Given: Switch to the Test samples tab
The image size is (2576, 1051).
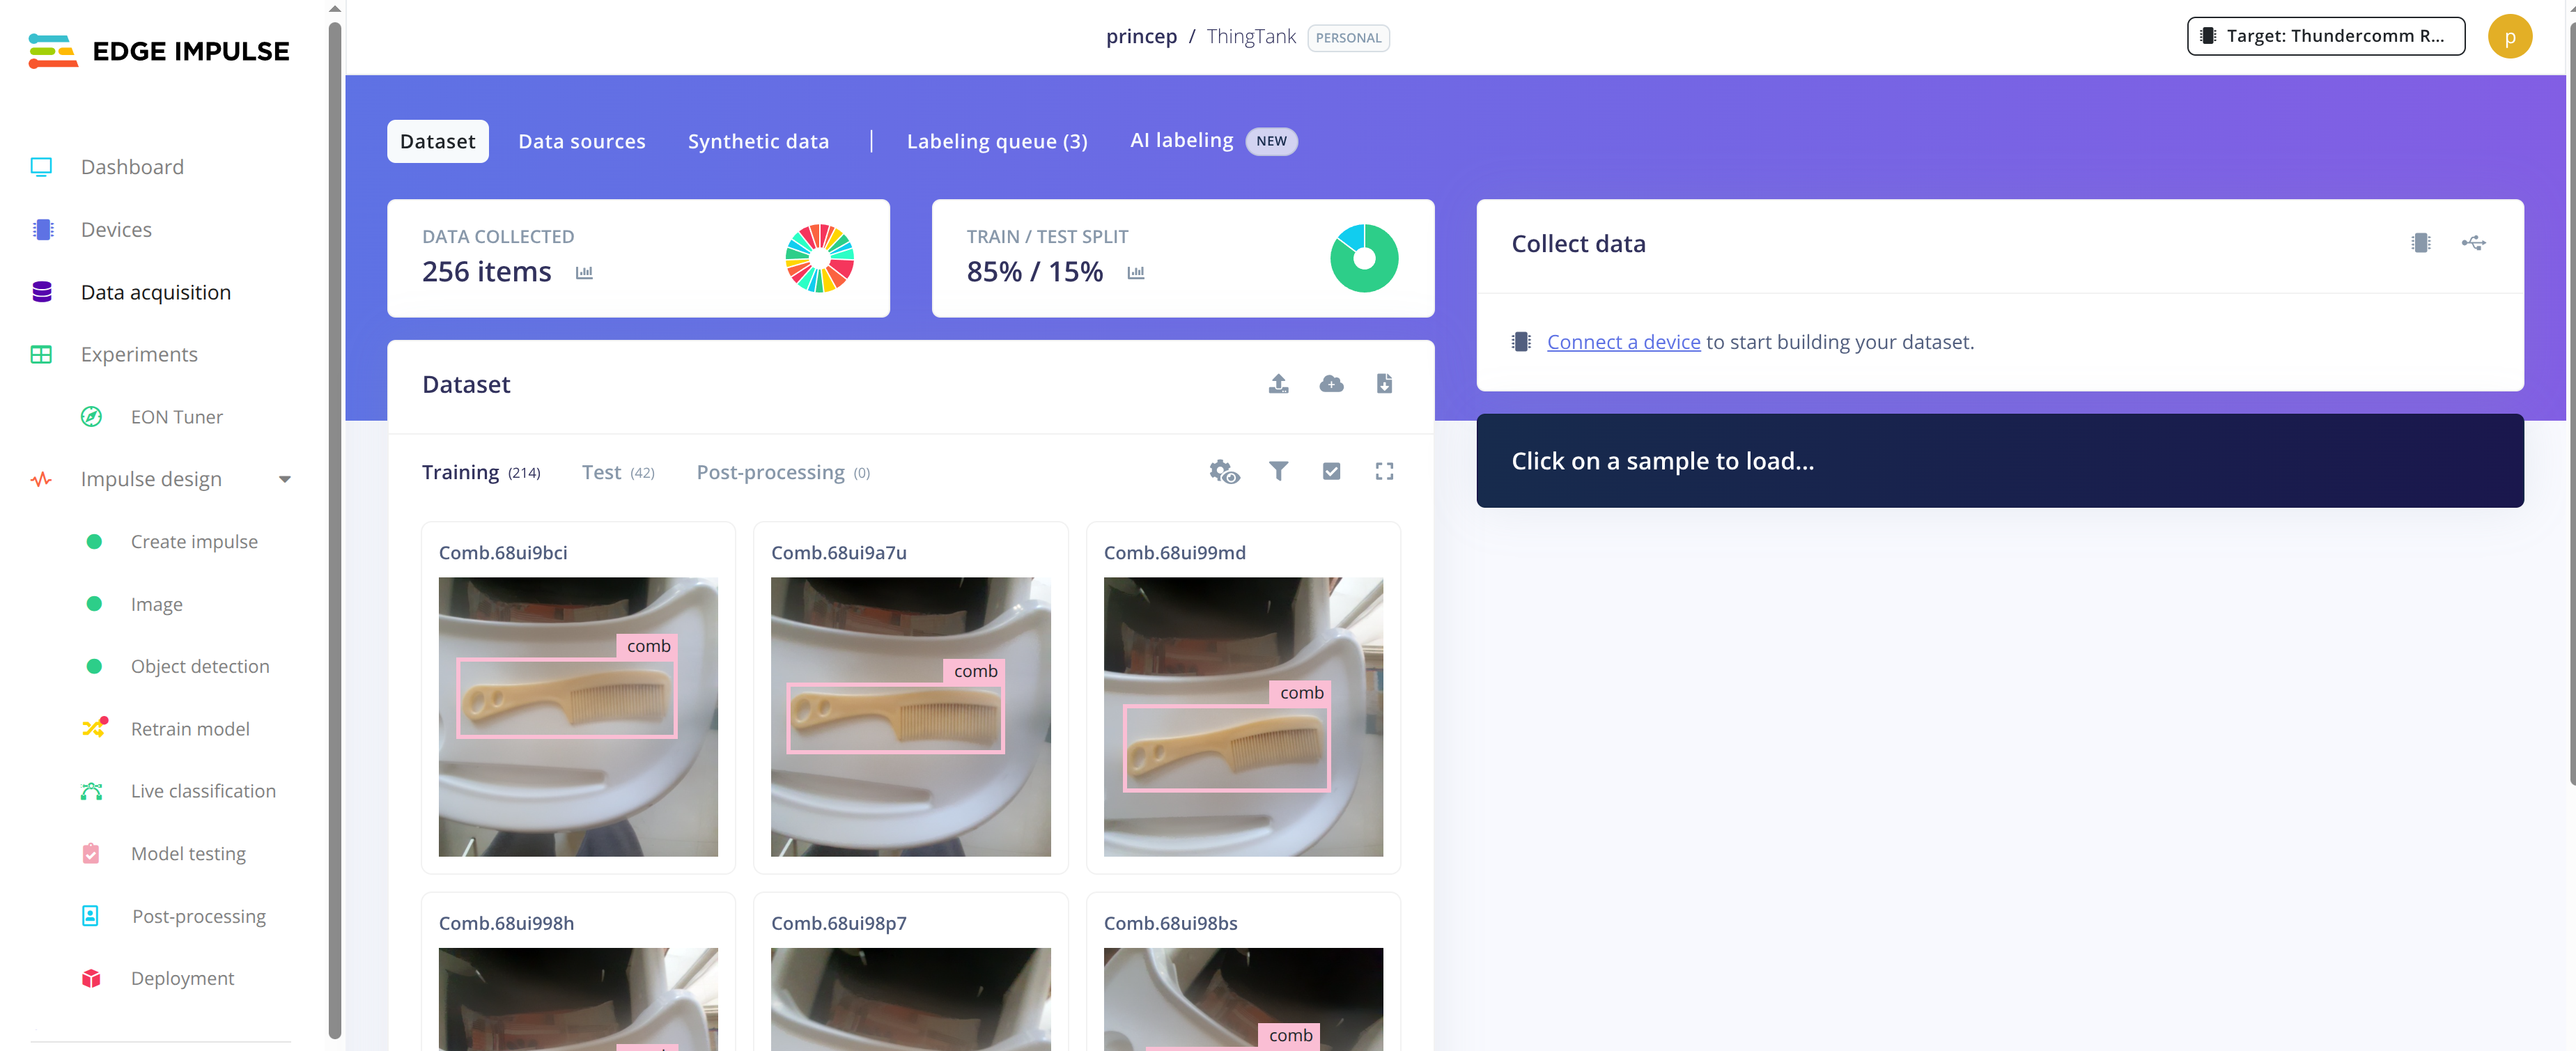Looking at the screenshot, I should [x=601, y=471].
